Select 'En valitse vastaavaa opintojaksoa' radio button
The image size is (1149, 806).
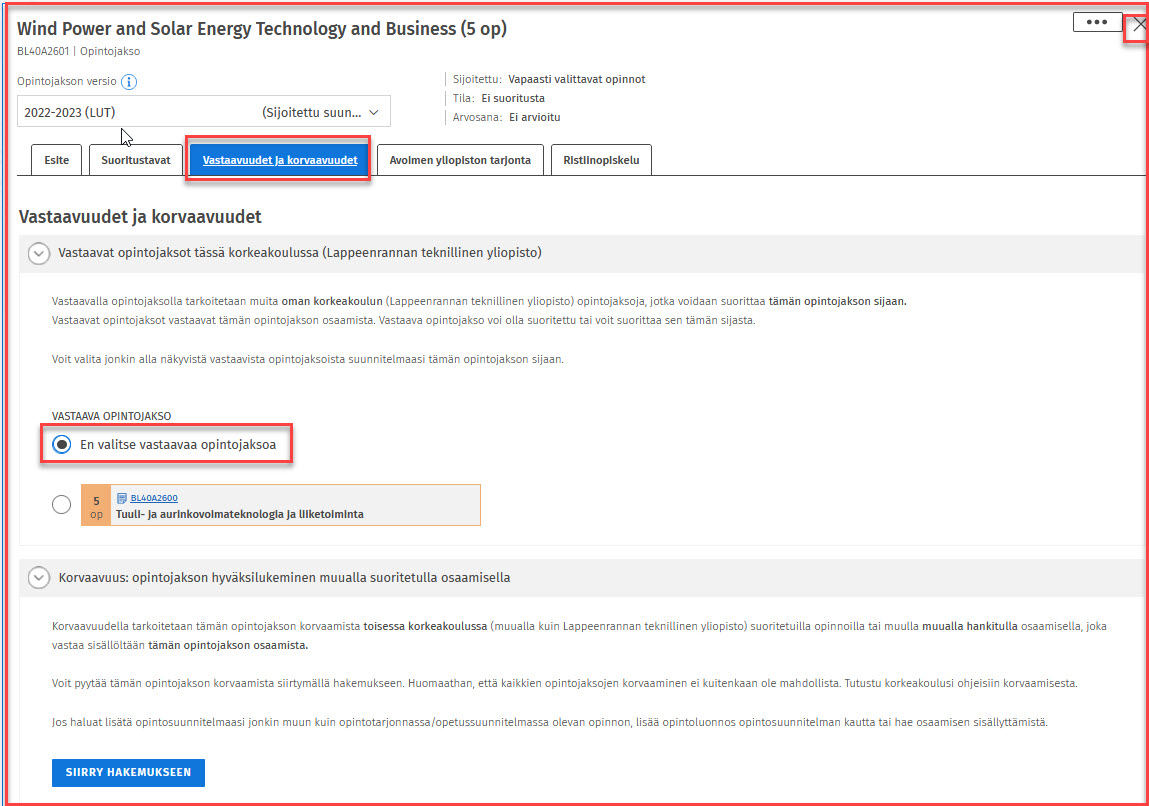(x=62, y=445)
